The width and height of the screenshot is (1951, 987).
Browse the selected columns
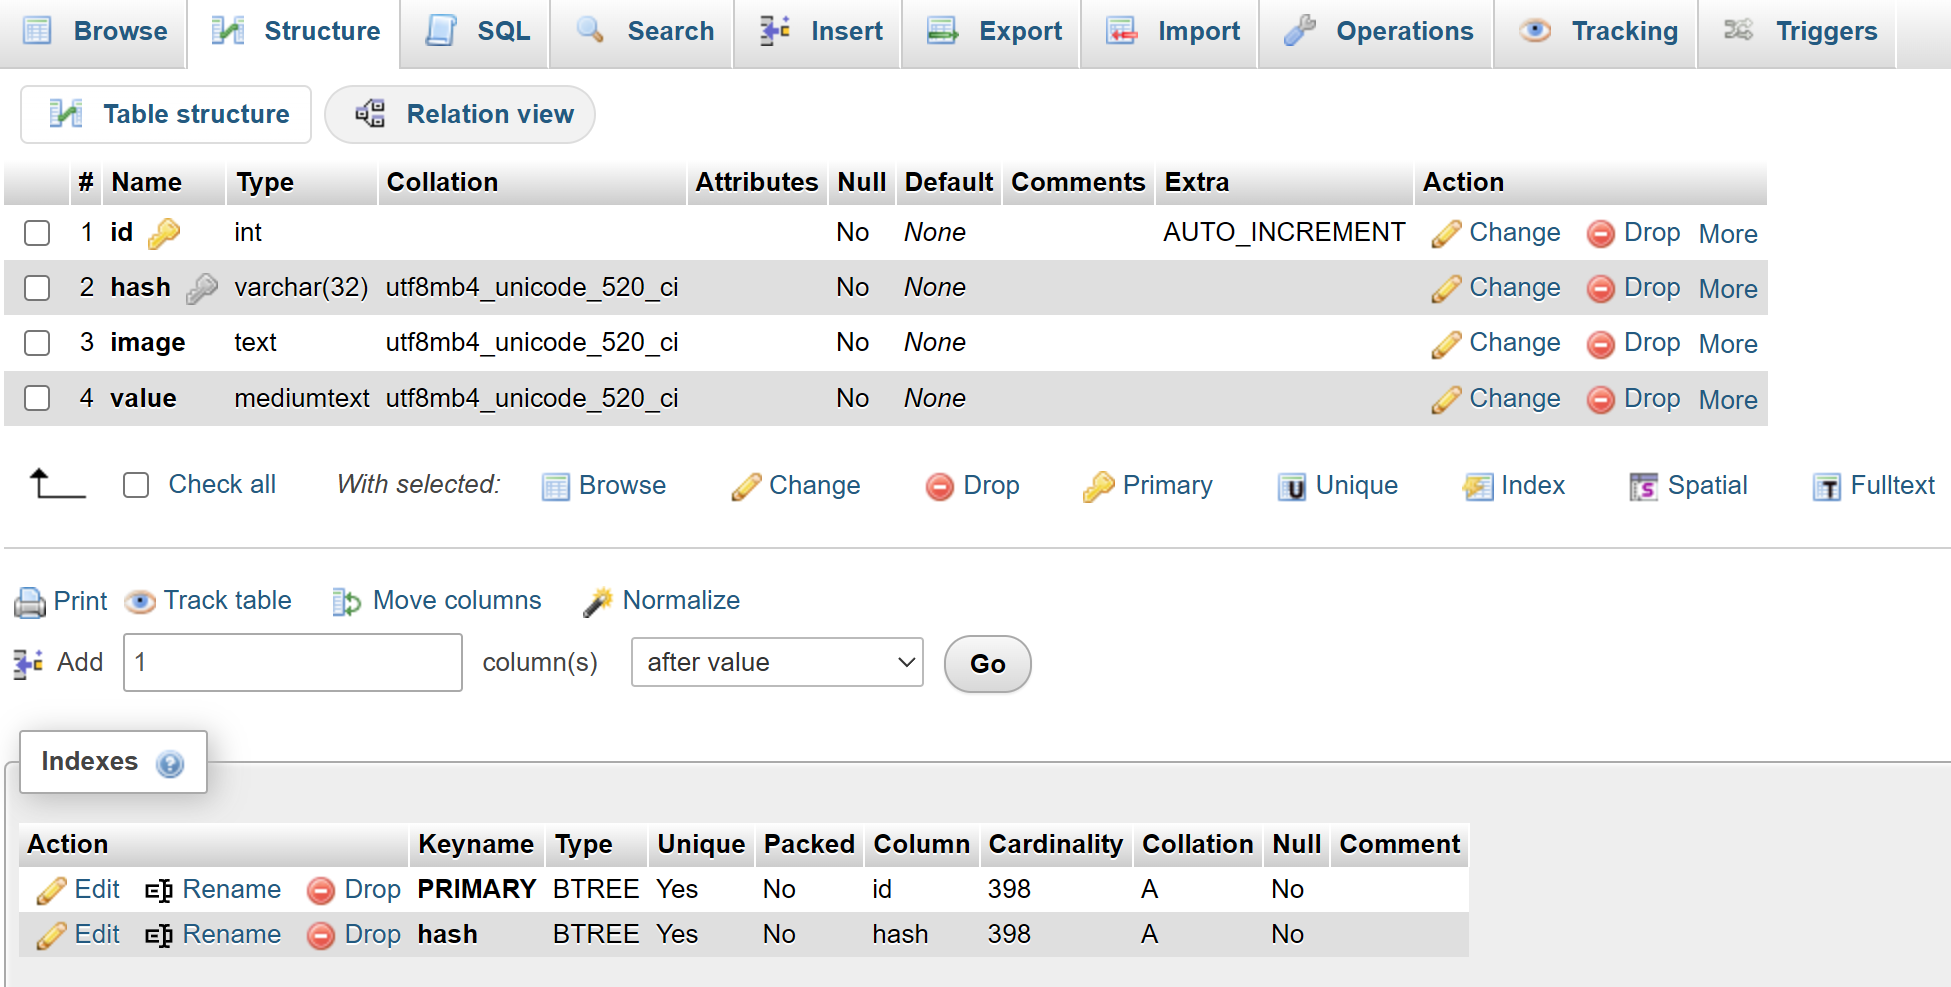604,486
